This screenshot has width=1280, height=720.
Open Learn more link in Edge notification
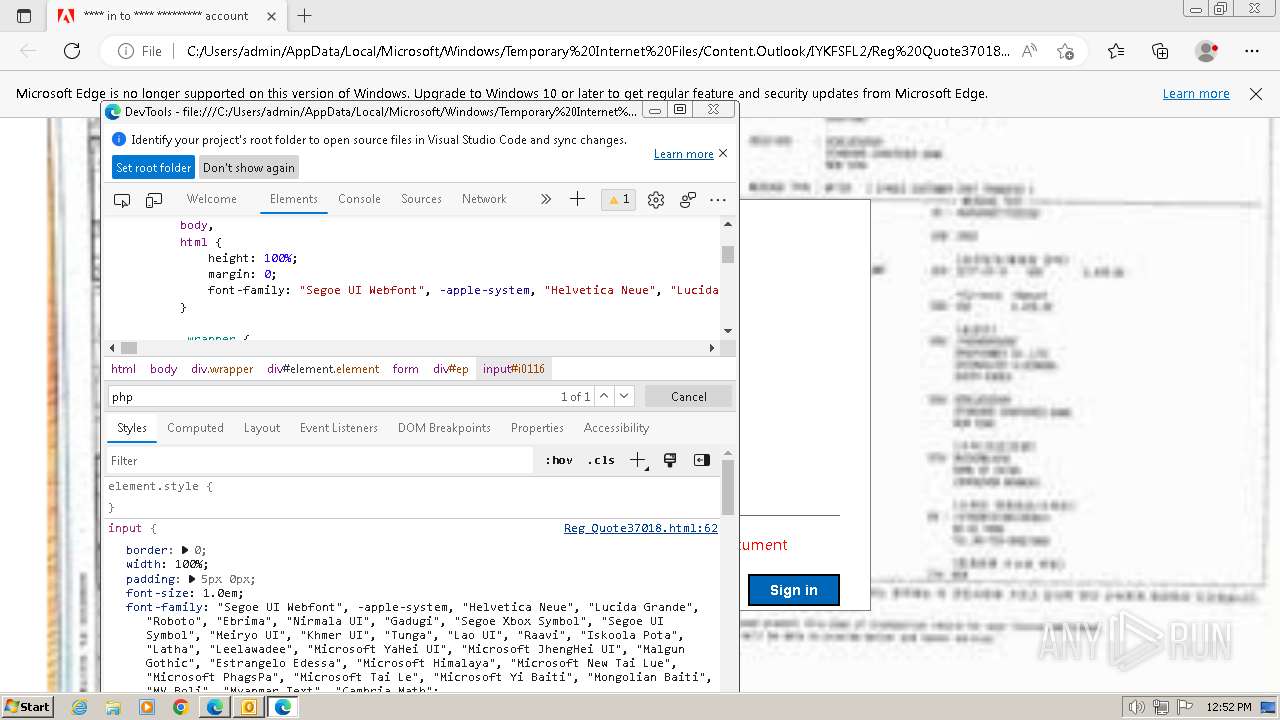coord(1196,94)
